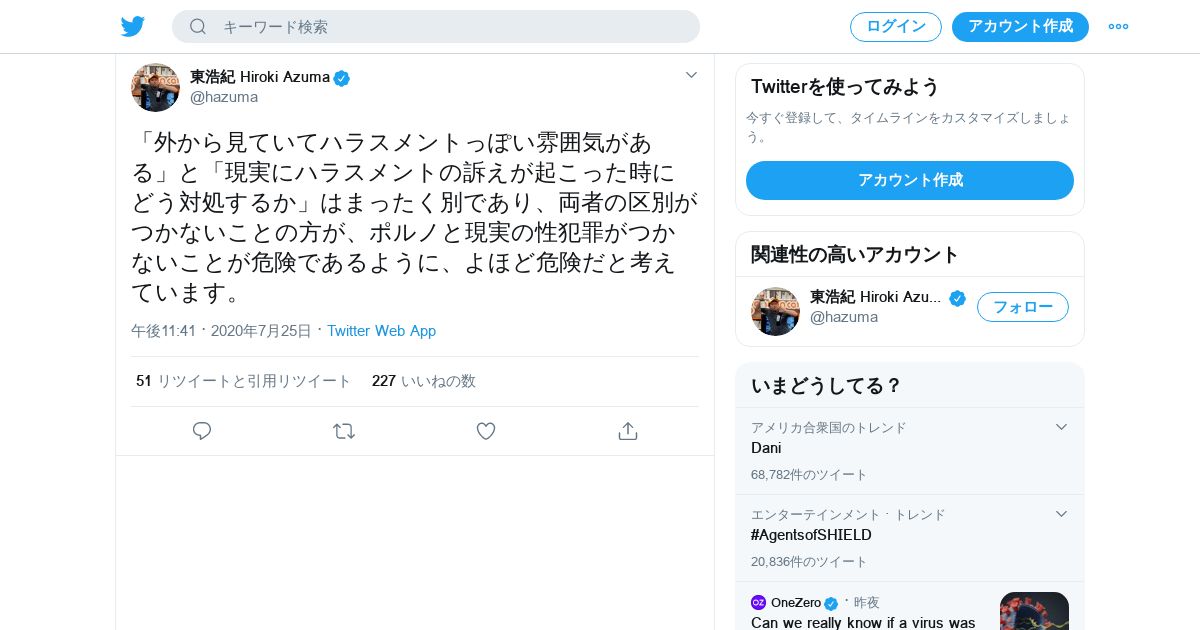This screenshot has width=1200, height=630.
Task: Open the three-dot more menu
Action: coord(1118,27)
